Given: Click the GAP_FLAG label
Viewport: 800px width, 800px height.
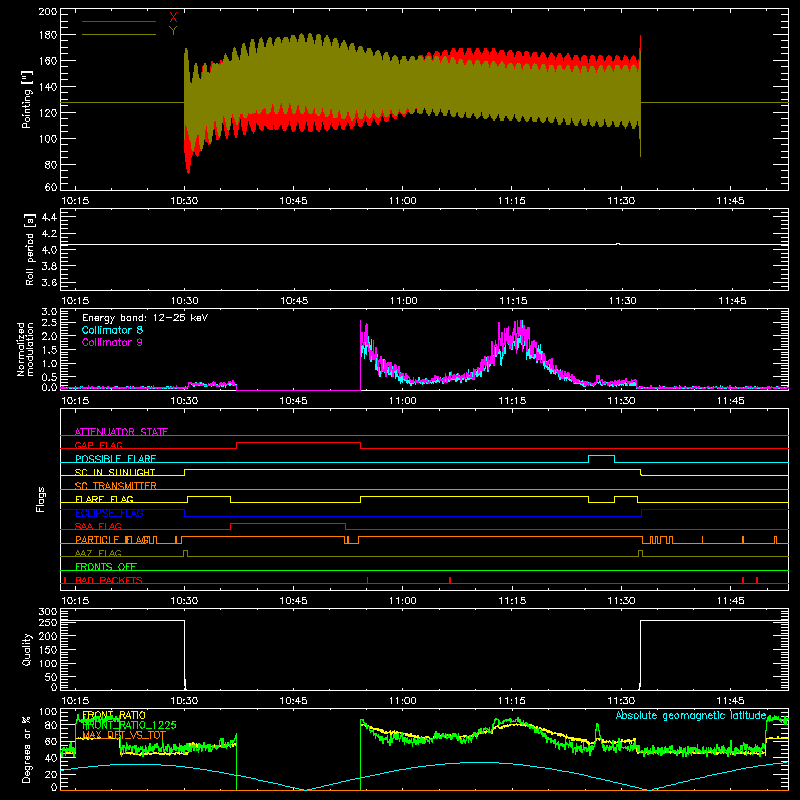Looking at the screenshot, I should click(98, 445).
